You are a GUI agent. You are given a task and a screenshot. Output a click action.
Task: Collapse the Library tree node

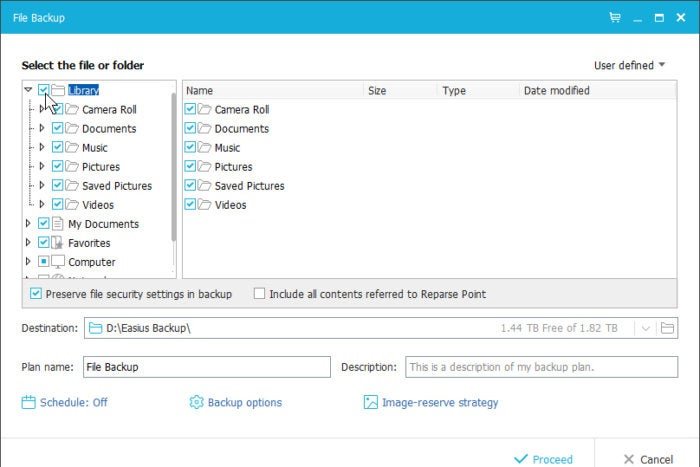[28, 90]
